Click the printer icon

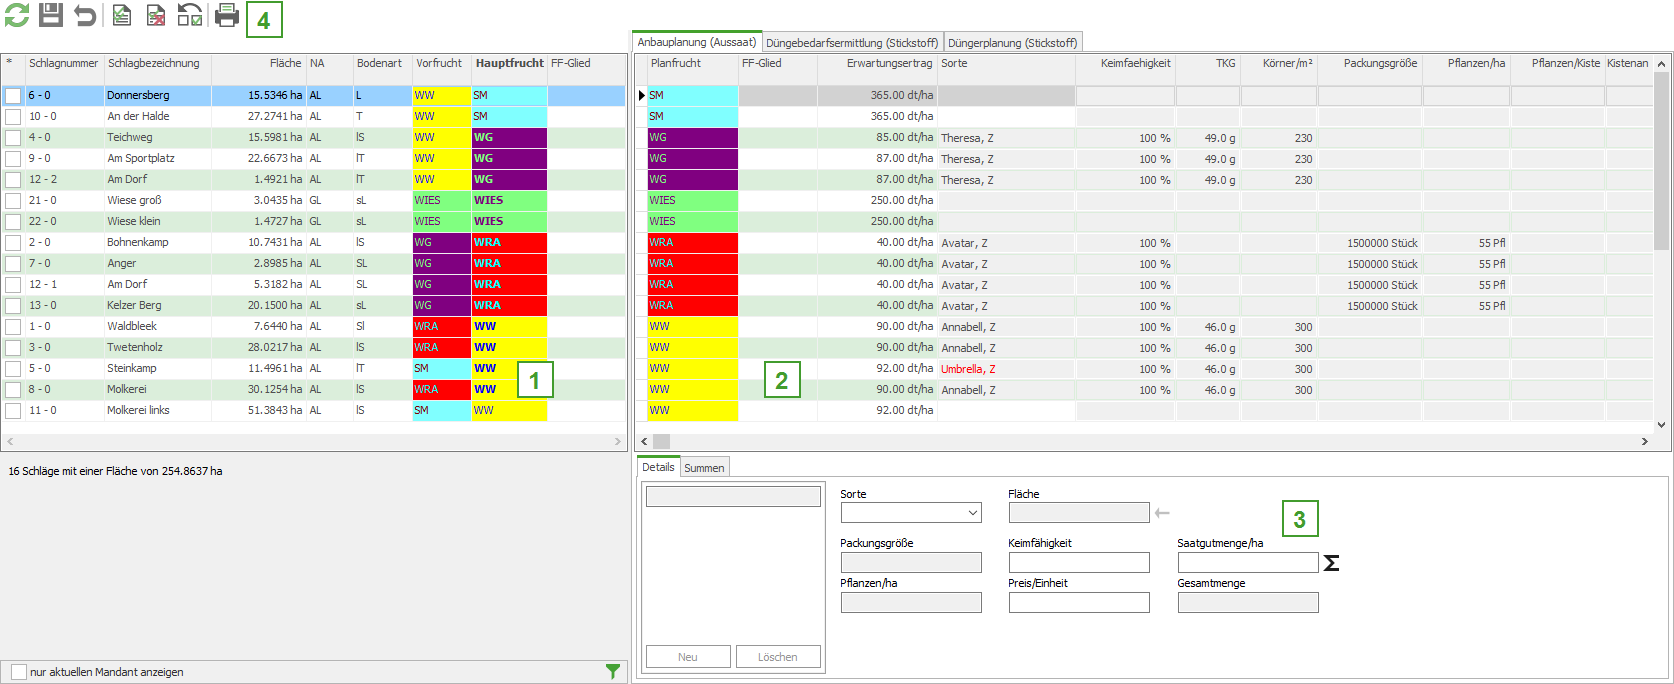point(227,15)
